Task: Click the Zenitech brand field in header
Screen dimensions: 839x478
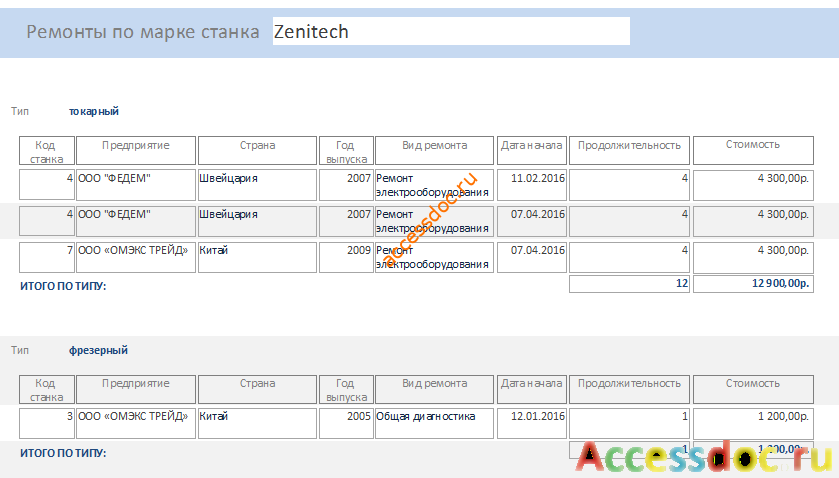Action: pyautogui.click(x=451, y=31)
